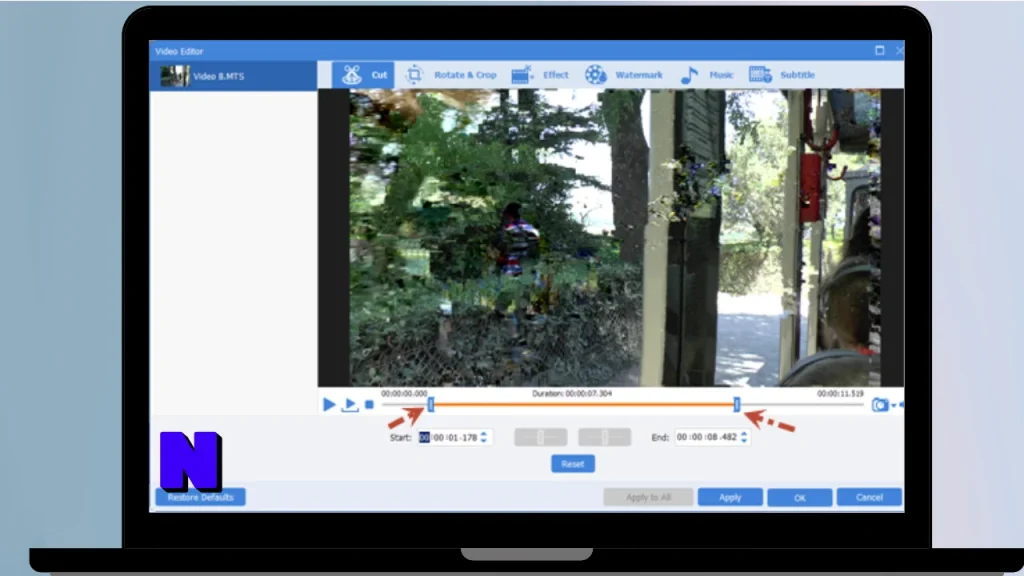Click the Subtitle icon
The height and width of the screenshot is (576, 1024).
pyautogui.click(x=760, y=75)
